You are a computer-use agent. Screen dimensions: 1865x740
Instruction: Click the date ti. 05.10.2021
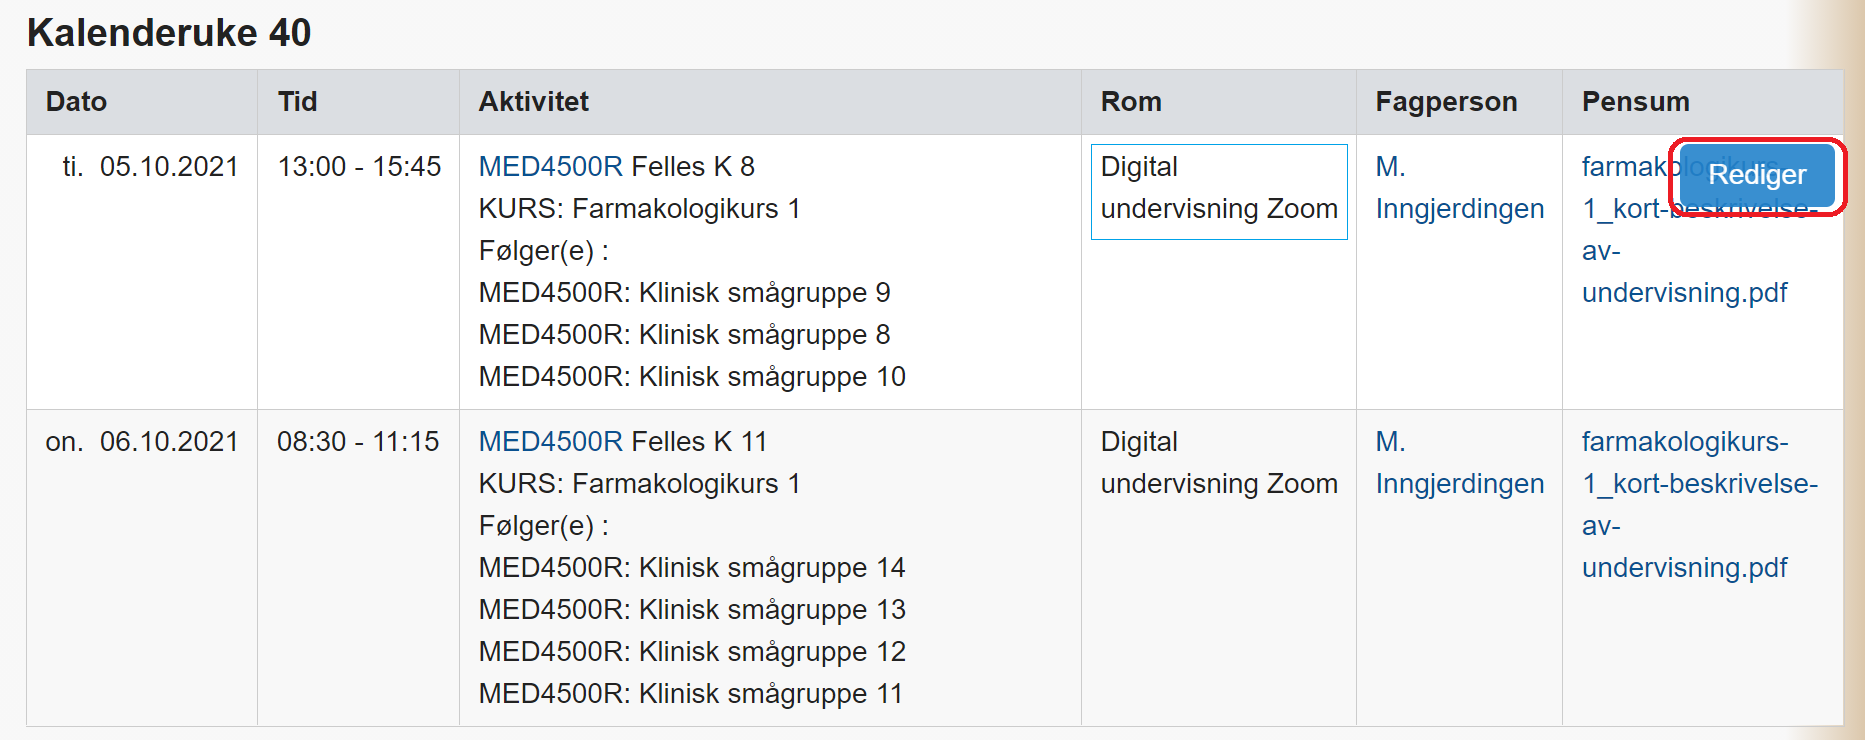(150, 166)
